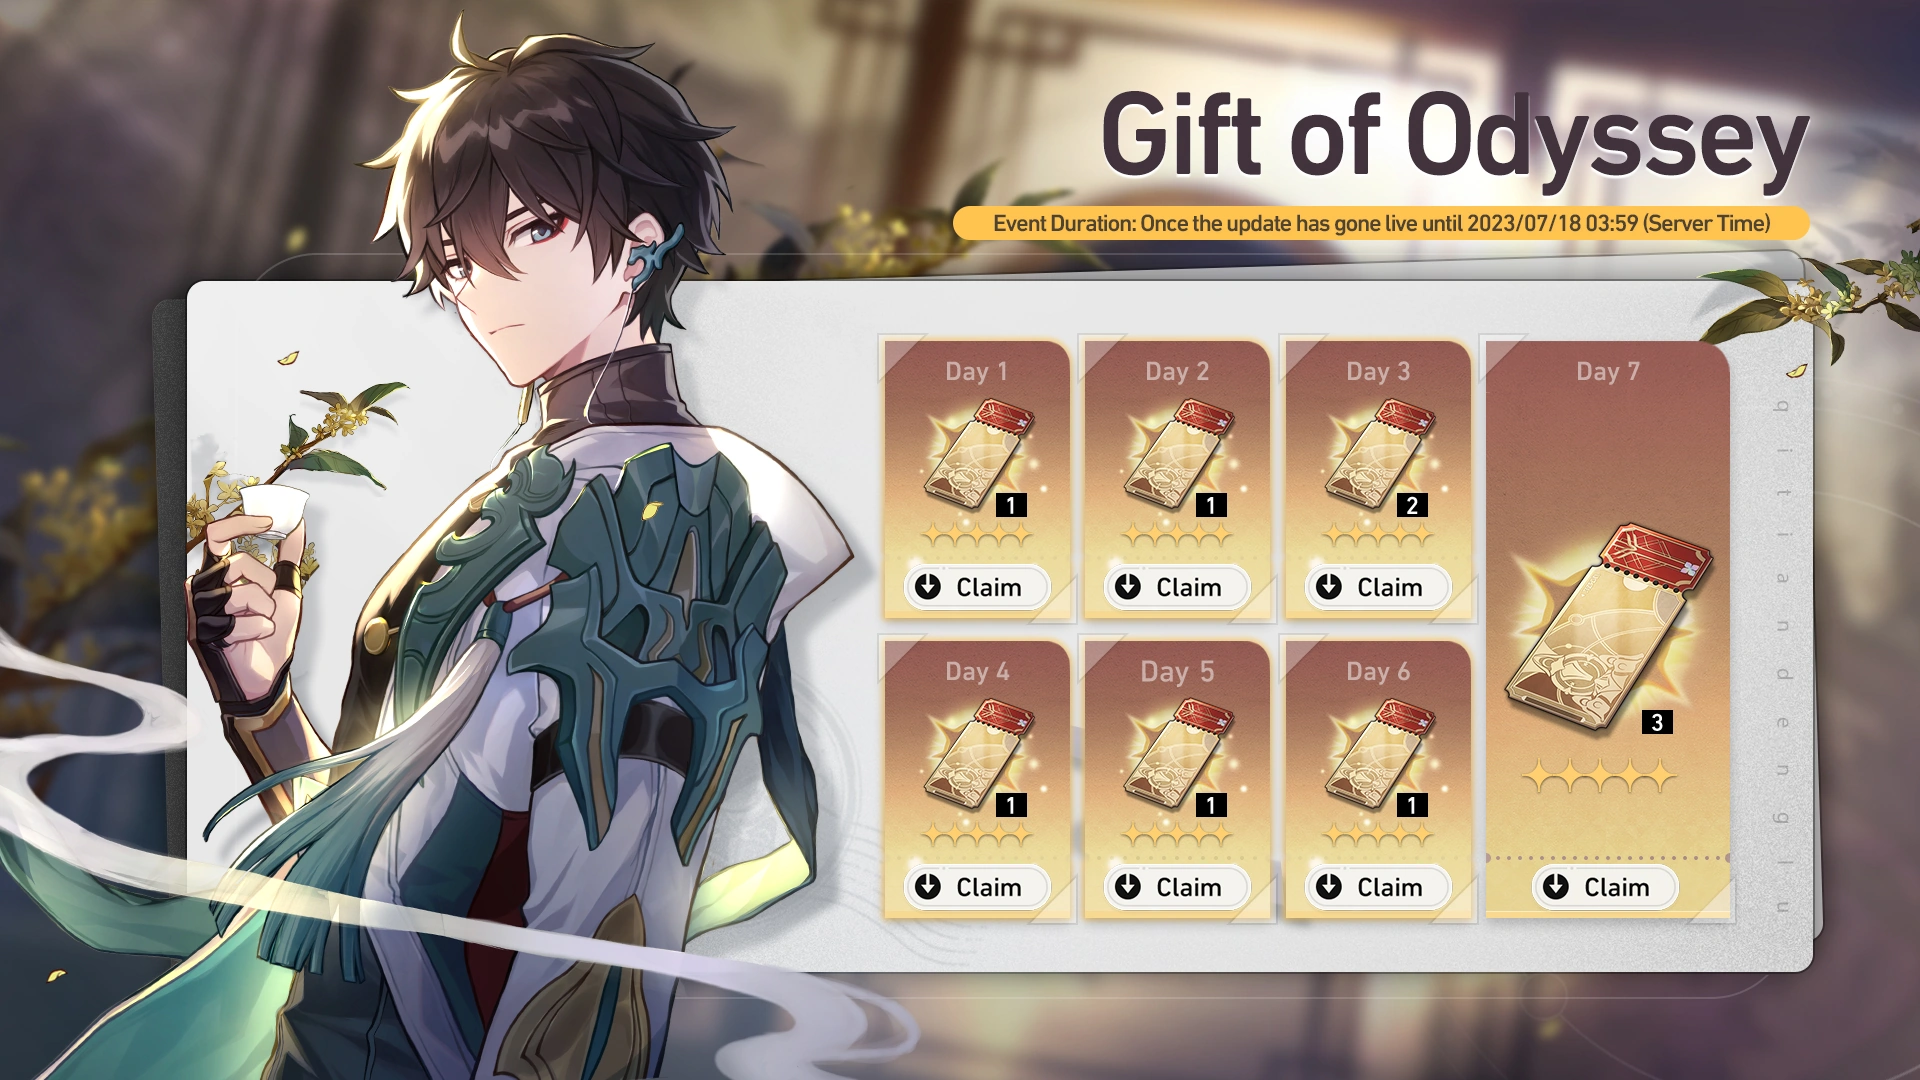
Task: Claim the Day 5 reward
Action: click(1177, 887)
